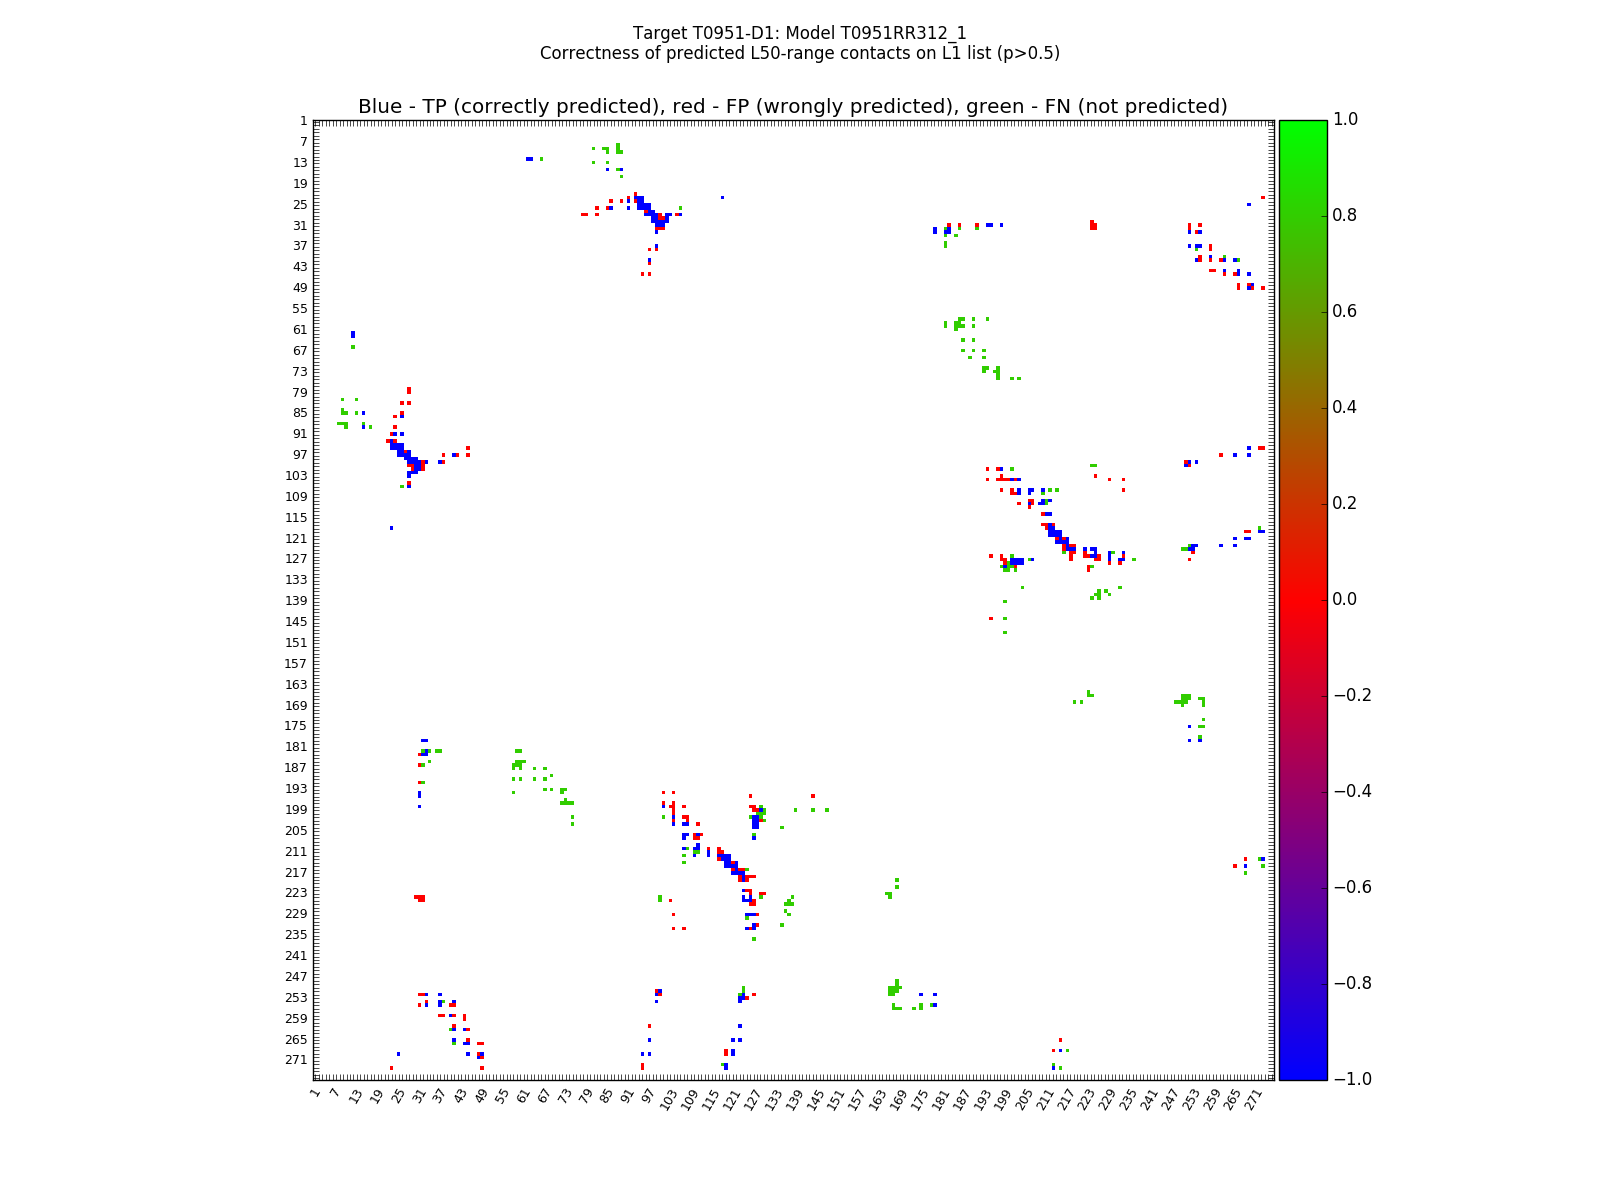Click the plot title 'Target T0951-D1: Model T0951RR312_1'
This screenshot has height=1200, width=1600.
click(799, 33)
